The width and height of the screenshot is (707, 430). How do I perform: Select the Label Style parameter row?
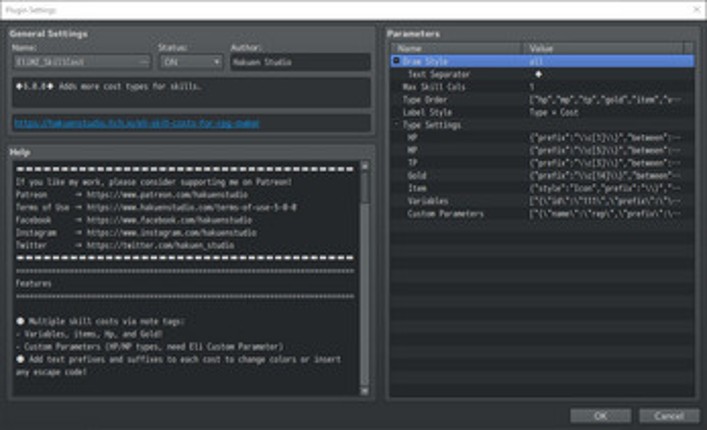coord(430,113)
